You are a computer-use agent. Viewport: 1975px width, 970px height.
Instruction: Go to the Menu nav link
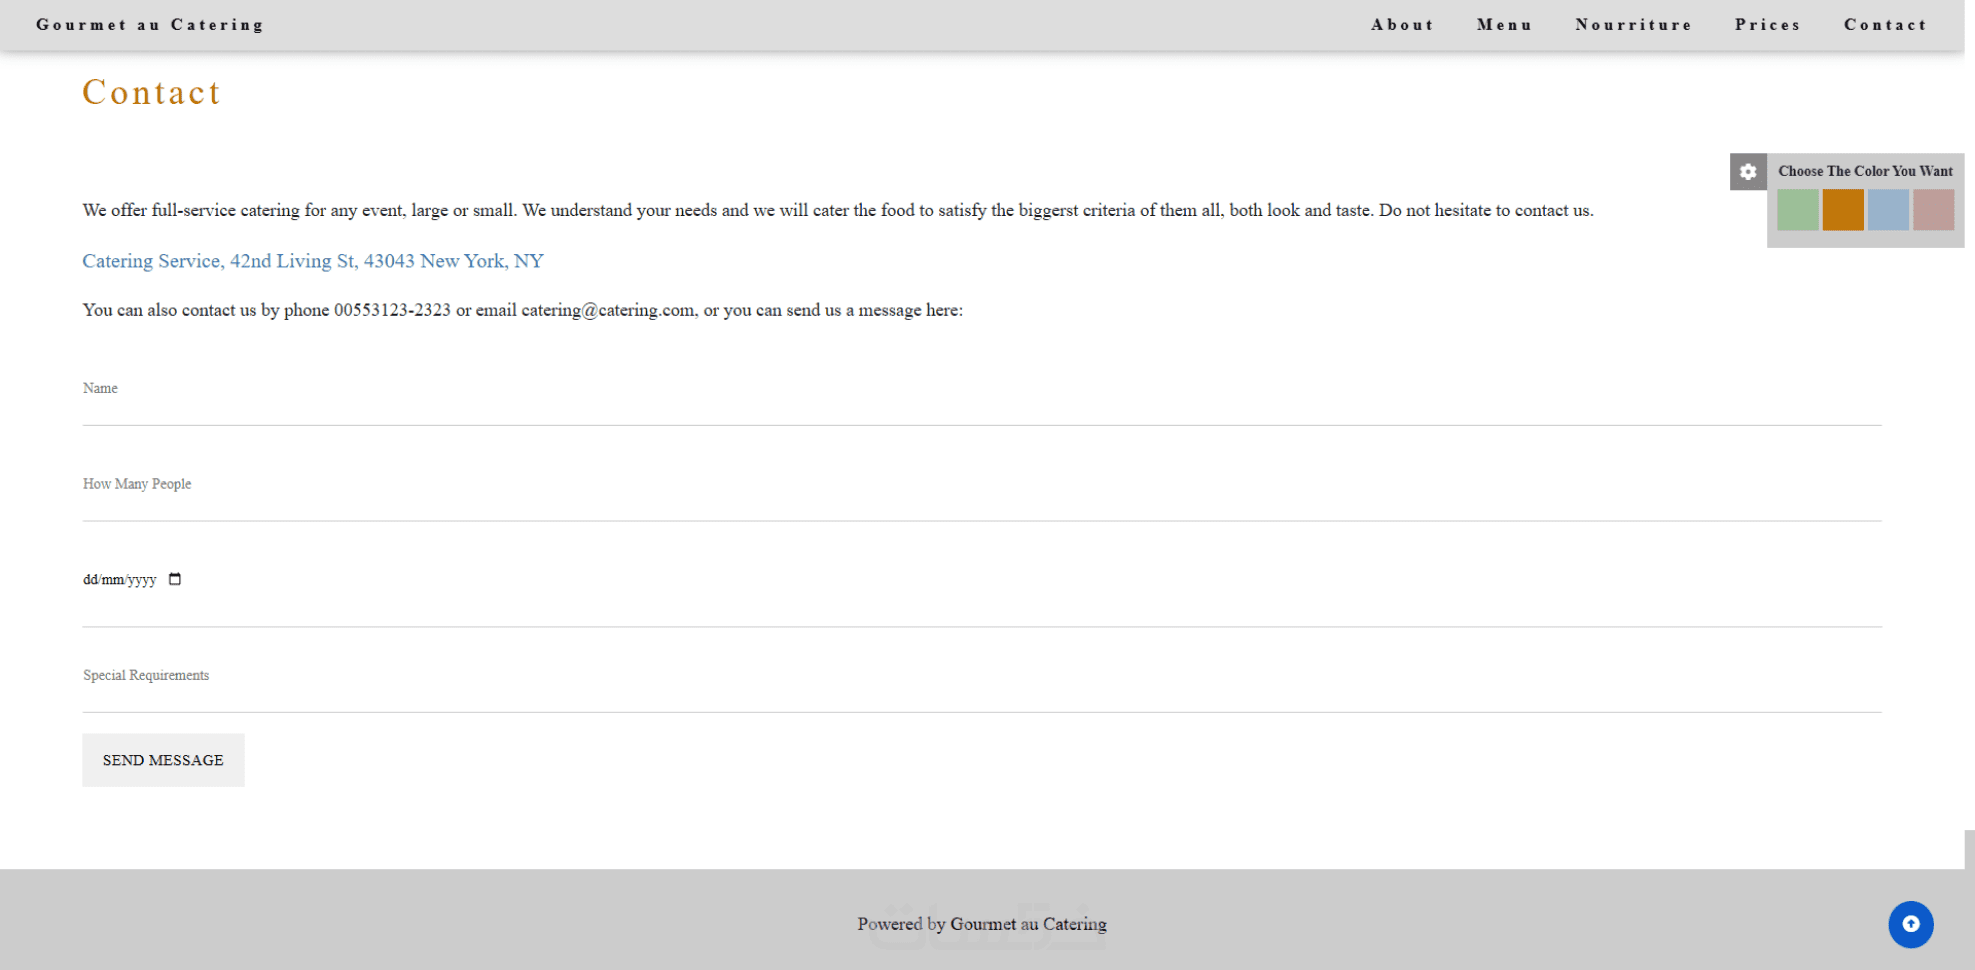[1504, 25]
